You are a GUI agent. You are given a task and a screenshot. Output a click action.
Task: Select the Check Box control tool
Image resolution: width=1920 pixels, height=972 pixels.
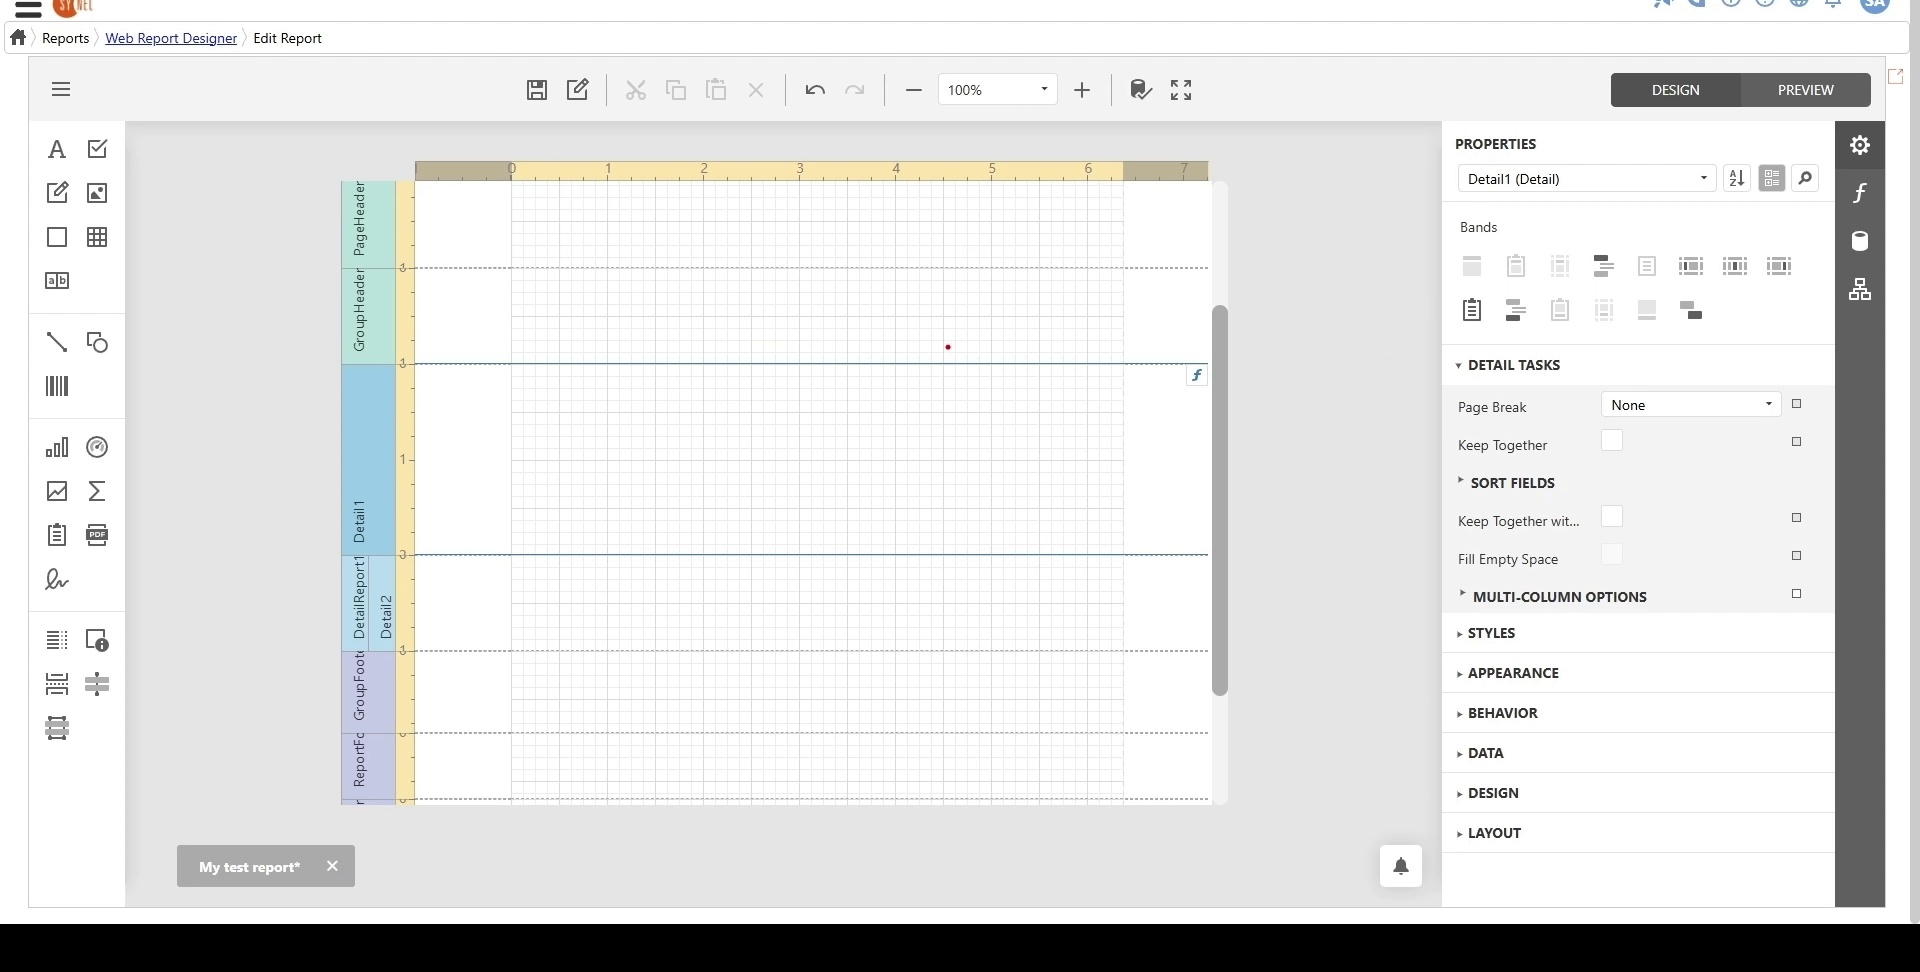point(97,149)
